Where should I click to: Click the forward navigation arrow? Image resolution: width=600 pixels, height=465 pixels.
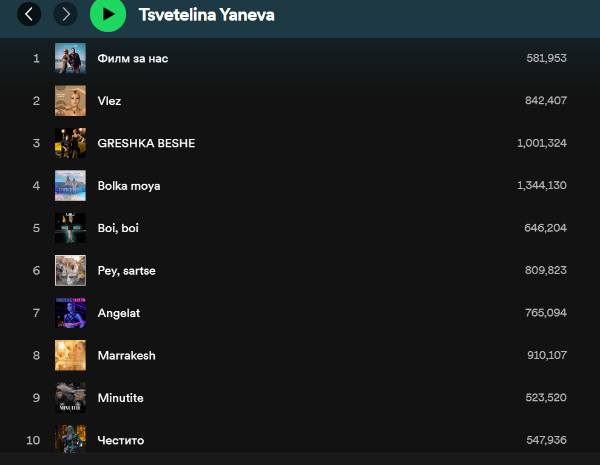click(65, 14)
